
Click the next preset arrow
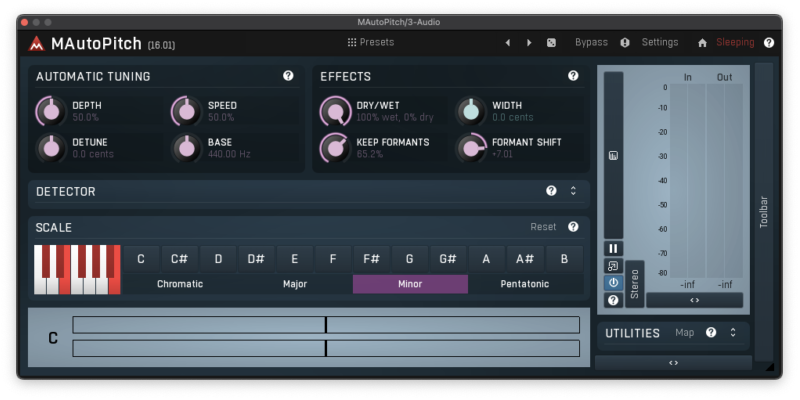(x=529, y=43)
